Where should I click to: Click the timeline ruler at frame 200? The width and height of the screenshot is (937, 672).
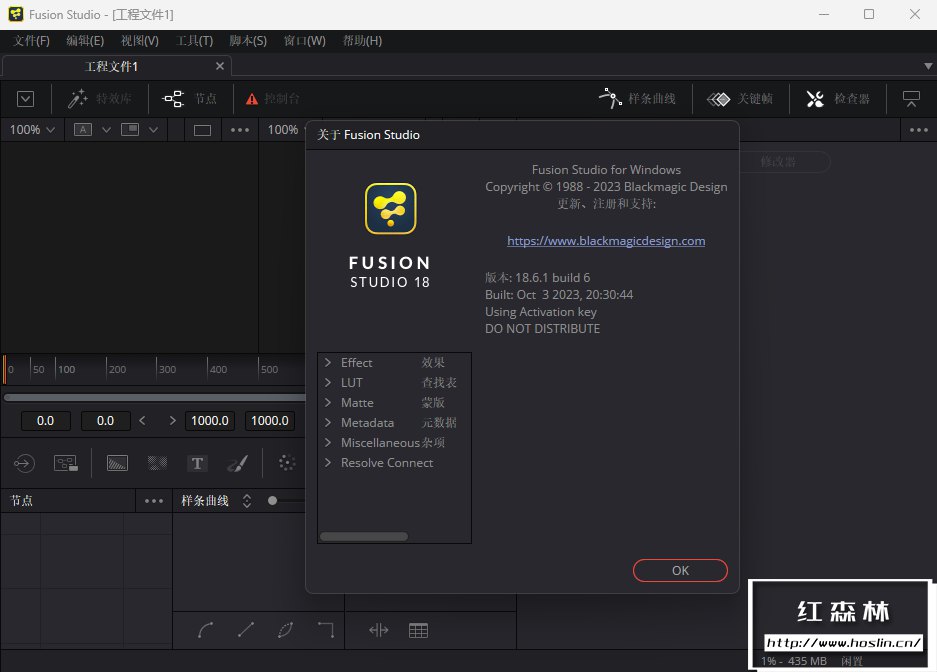117,369
